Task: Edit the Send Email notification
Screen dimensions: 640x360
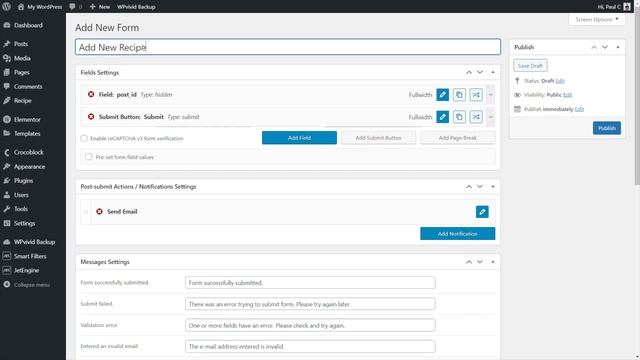Action: [x=482, y=212]
